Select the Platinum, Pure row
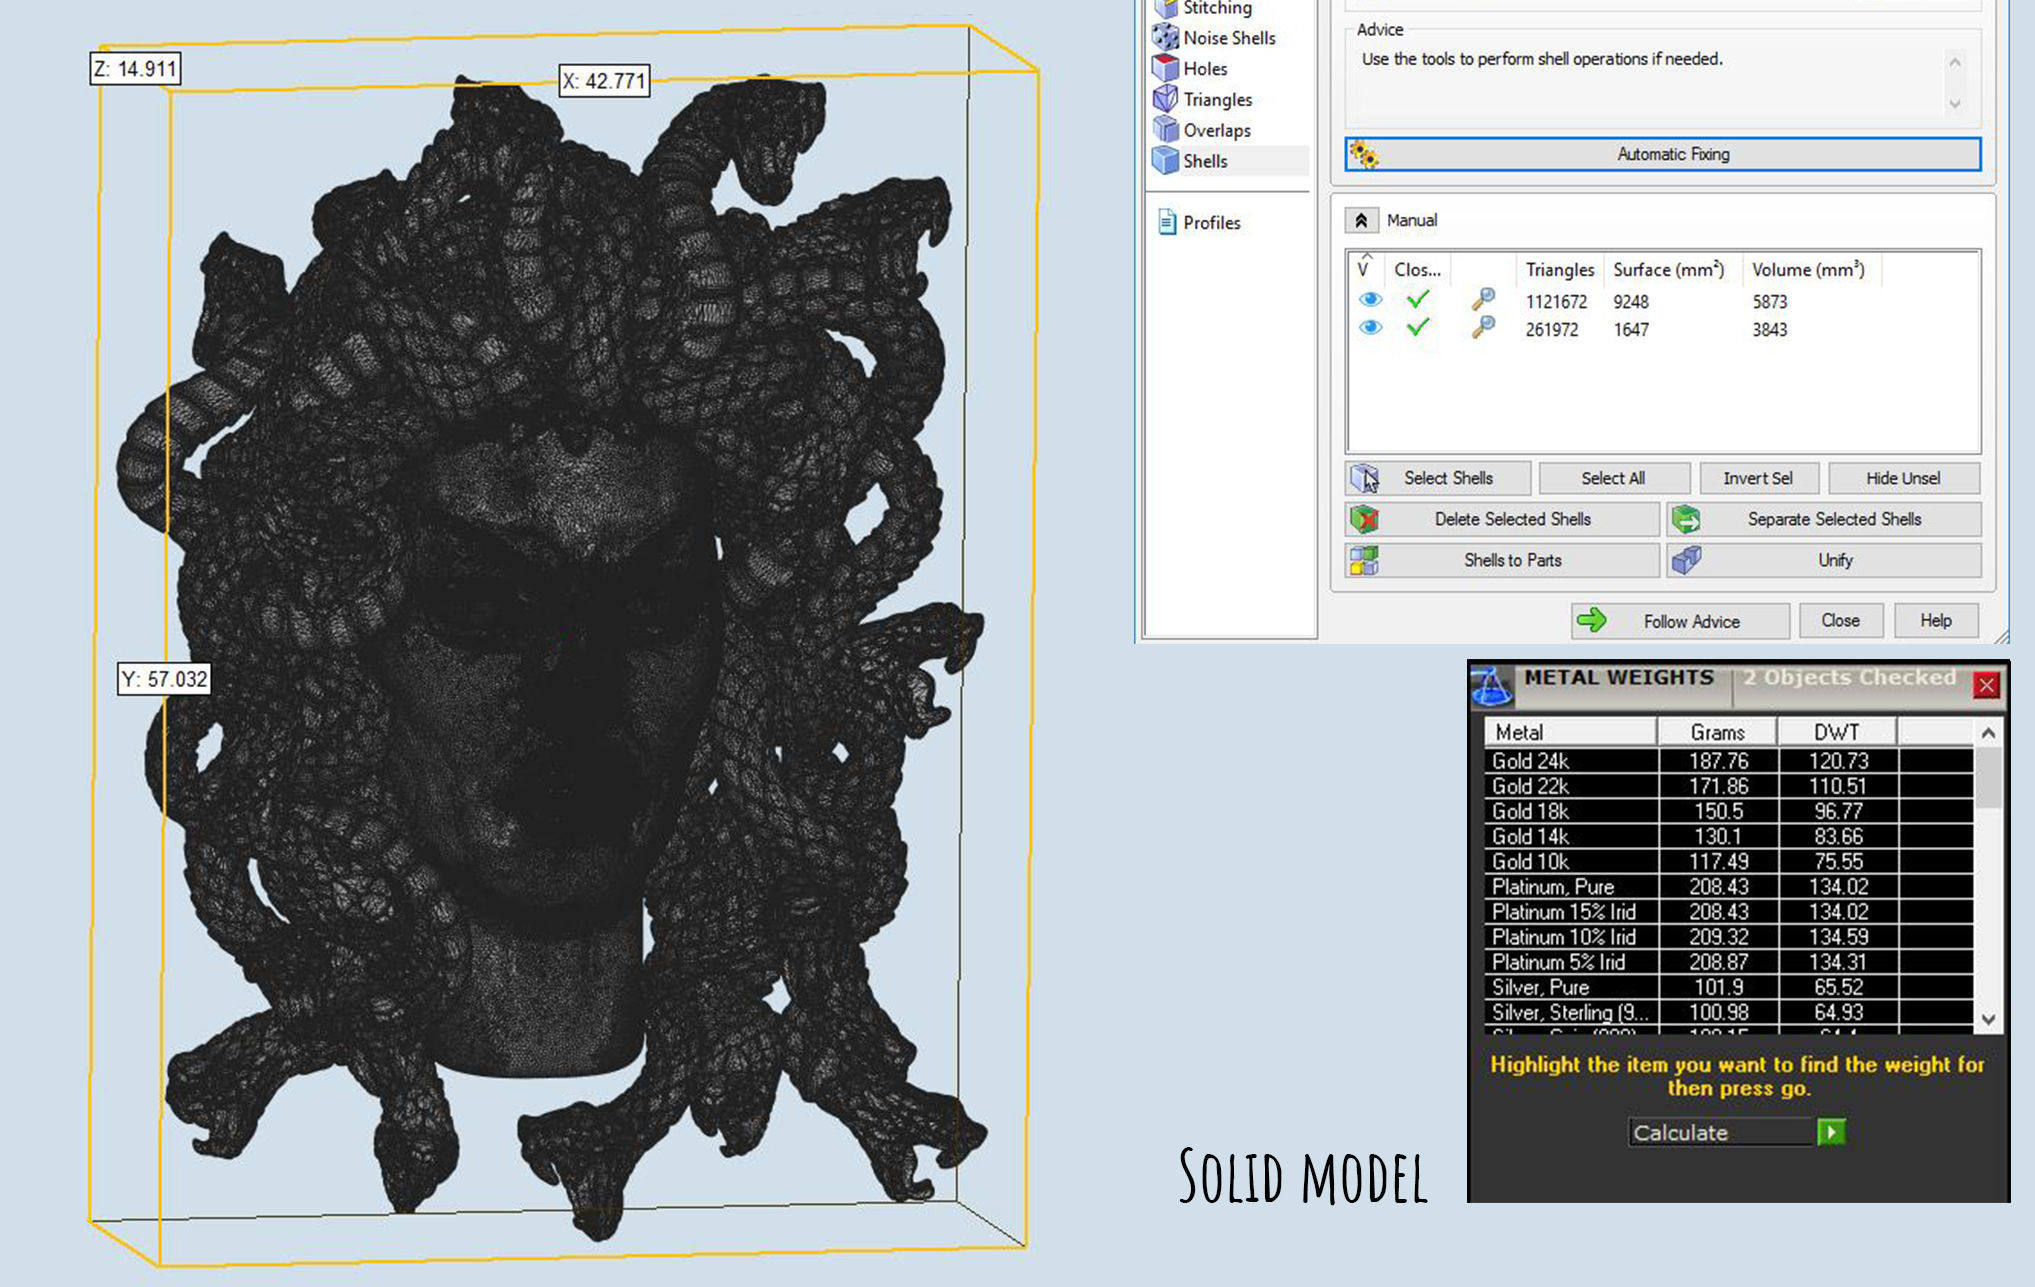2035x1287 pixels. point(1729,886)
